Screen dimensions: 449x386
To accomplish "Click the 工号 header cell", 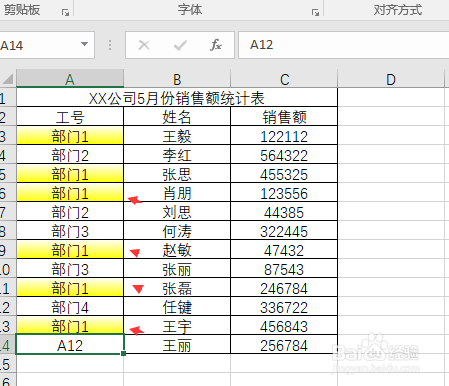I will tap(70, 117).
